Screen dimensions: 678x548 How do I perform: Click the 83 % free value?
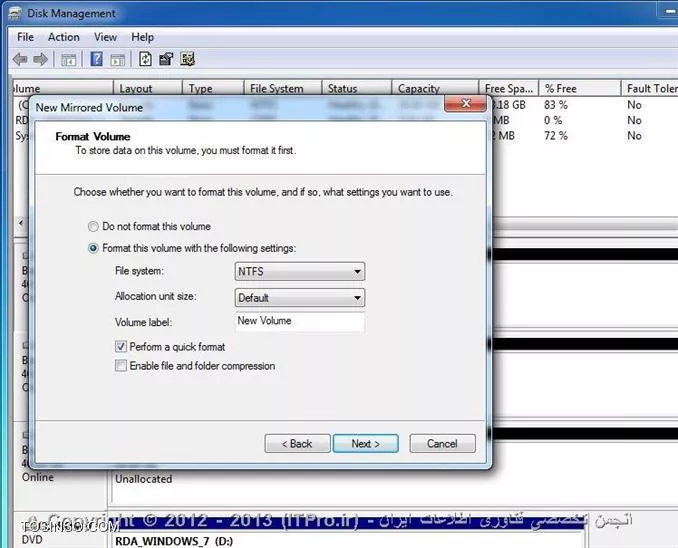coord(556,105)
